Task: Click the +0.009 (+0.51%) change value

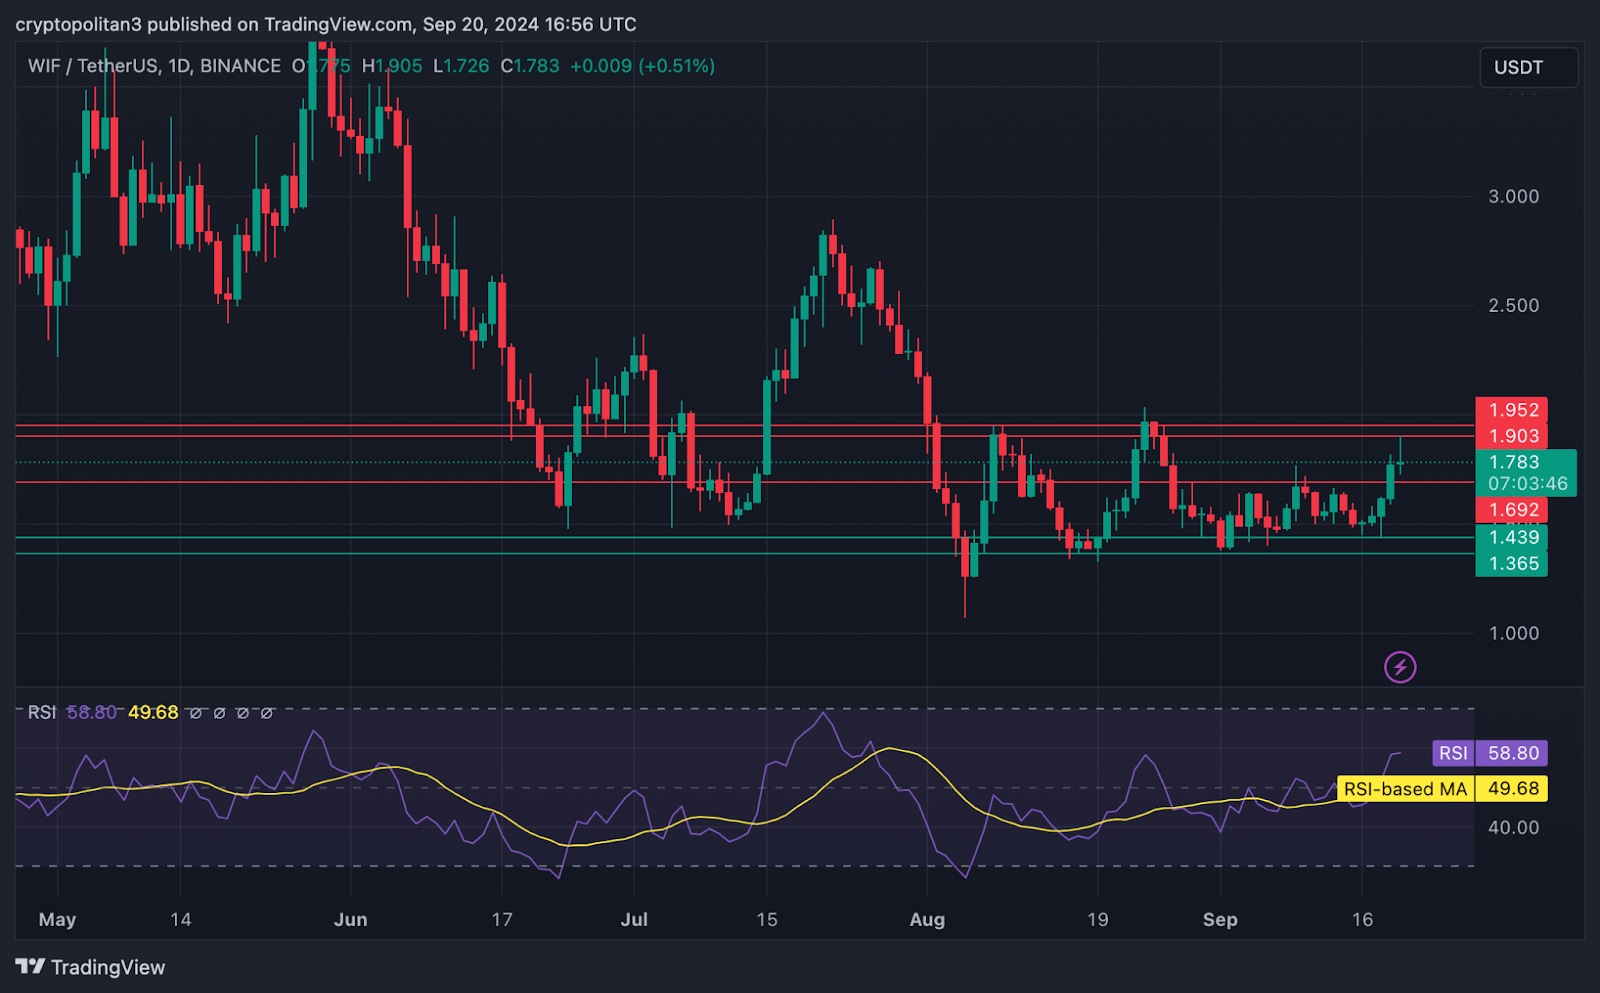Action: (x=642, y=66)
